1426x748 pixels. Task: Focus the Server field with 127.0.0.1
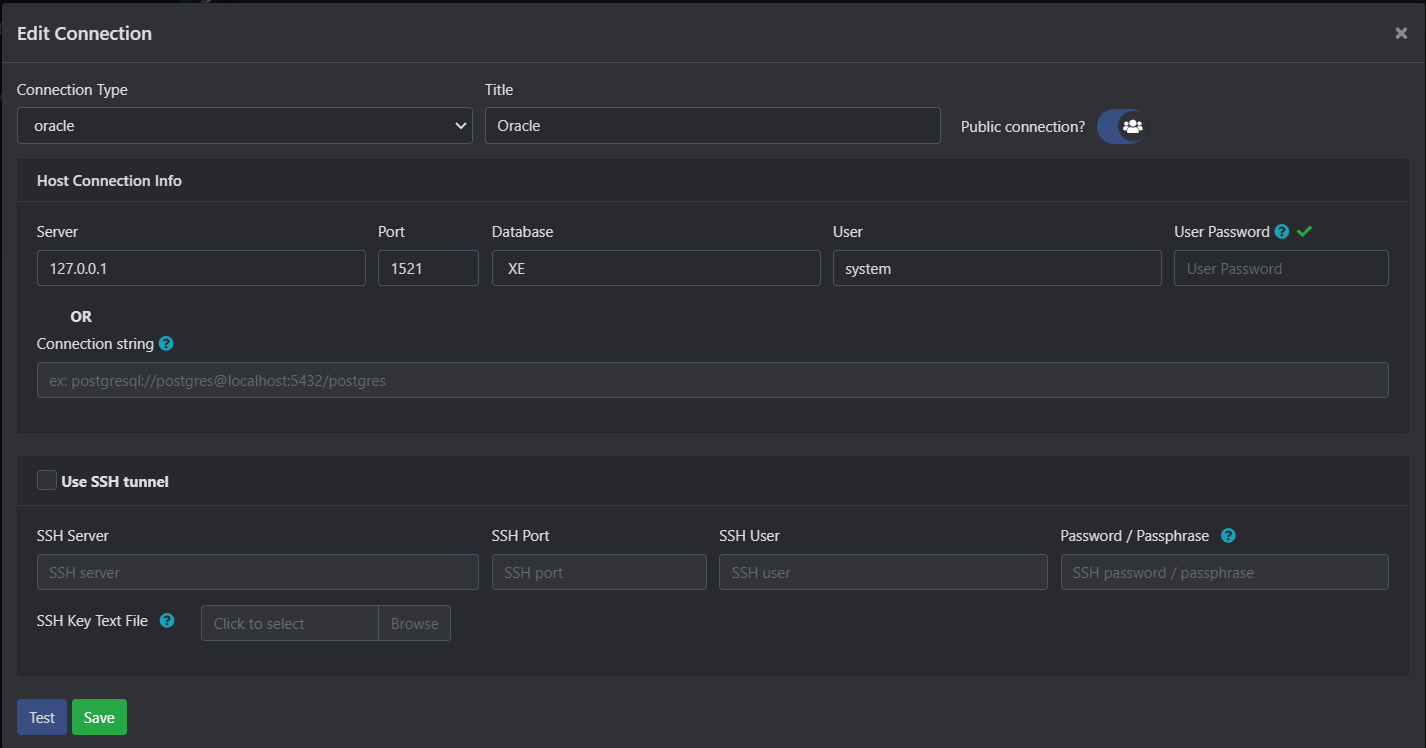pyautogui.click(x=201, y=268)
